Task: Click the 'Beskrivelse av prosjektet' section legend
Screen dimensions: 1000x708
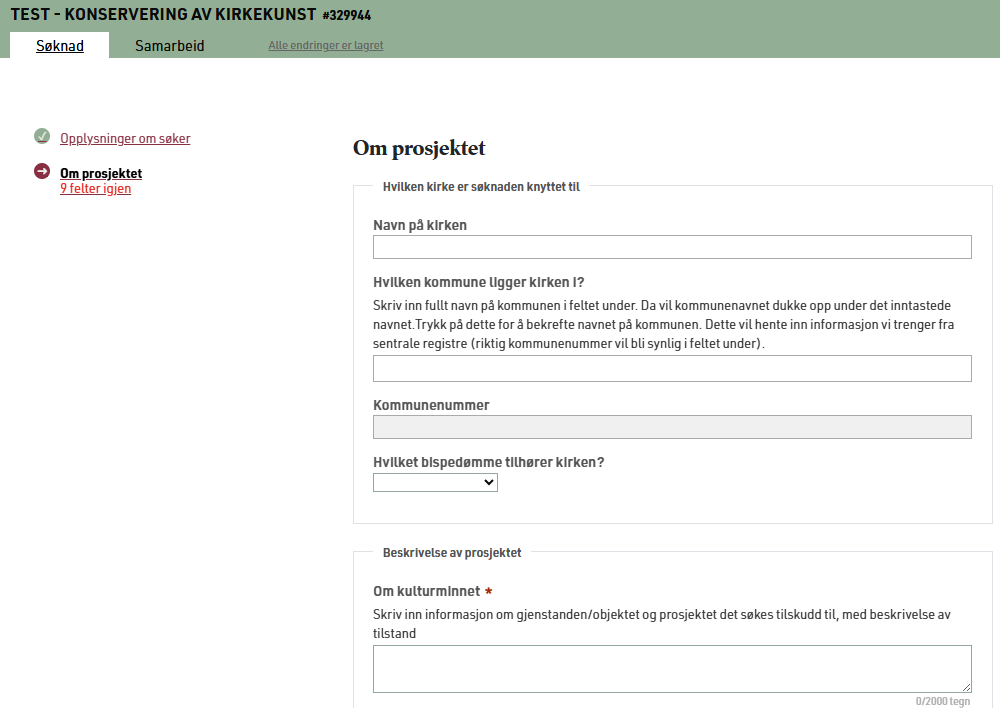Action: click(x=452, y=553)
